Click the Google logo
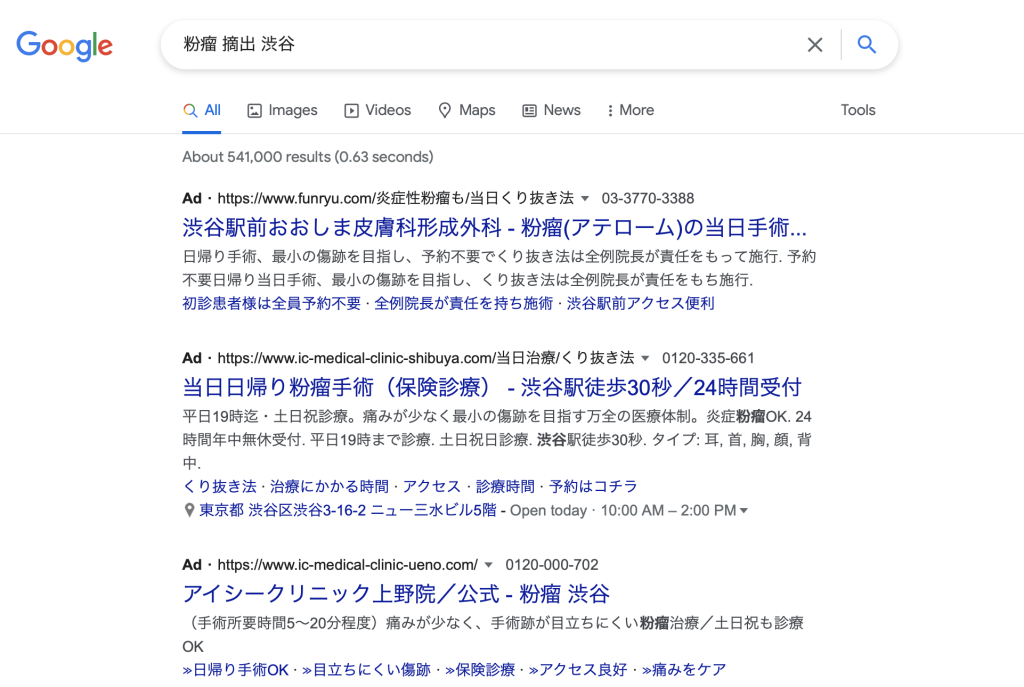The height and width of the screenshot is (687, 1024). pos(64,46)
